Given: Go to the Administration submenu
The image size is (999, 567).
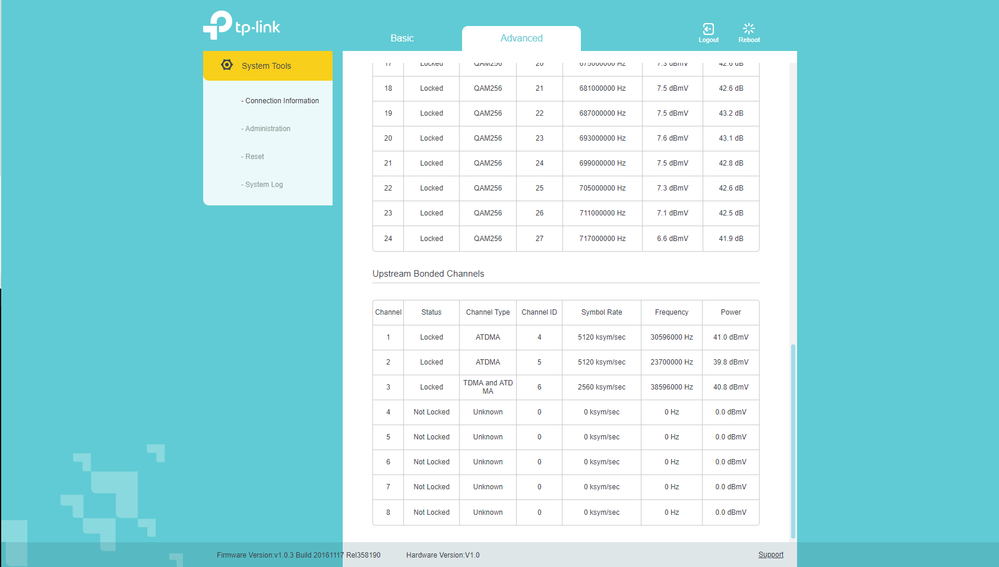Looking at the screenshot, I should tap(267, 129).
